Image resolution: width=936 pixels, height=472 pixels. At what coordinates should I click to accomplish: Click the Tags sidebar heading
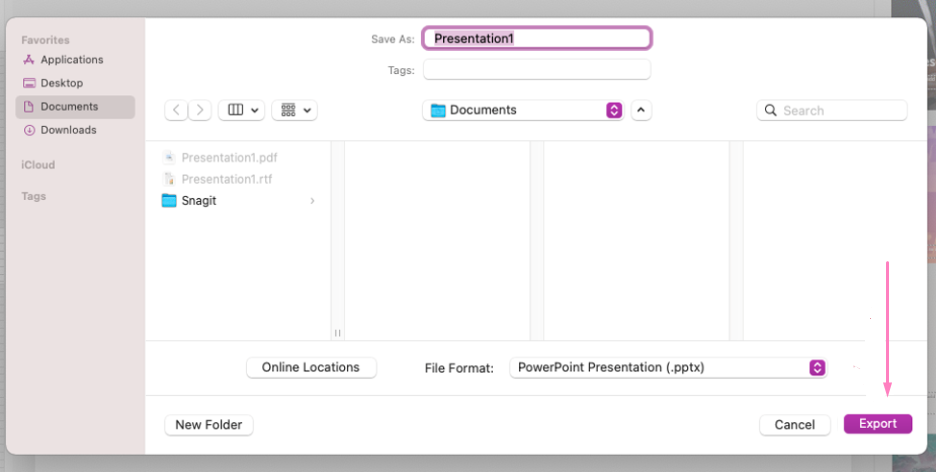33,196
